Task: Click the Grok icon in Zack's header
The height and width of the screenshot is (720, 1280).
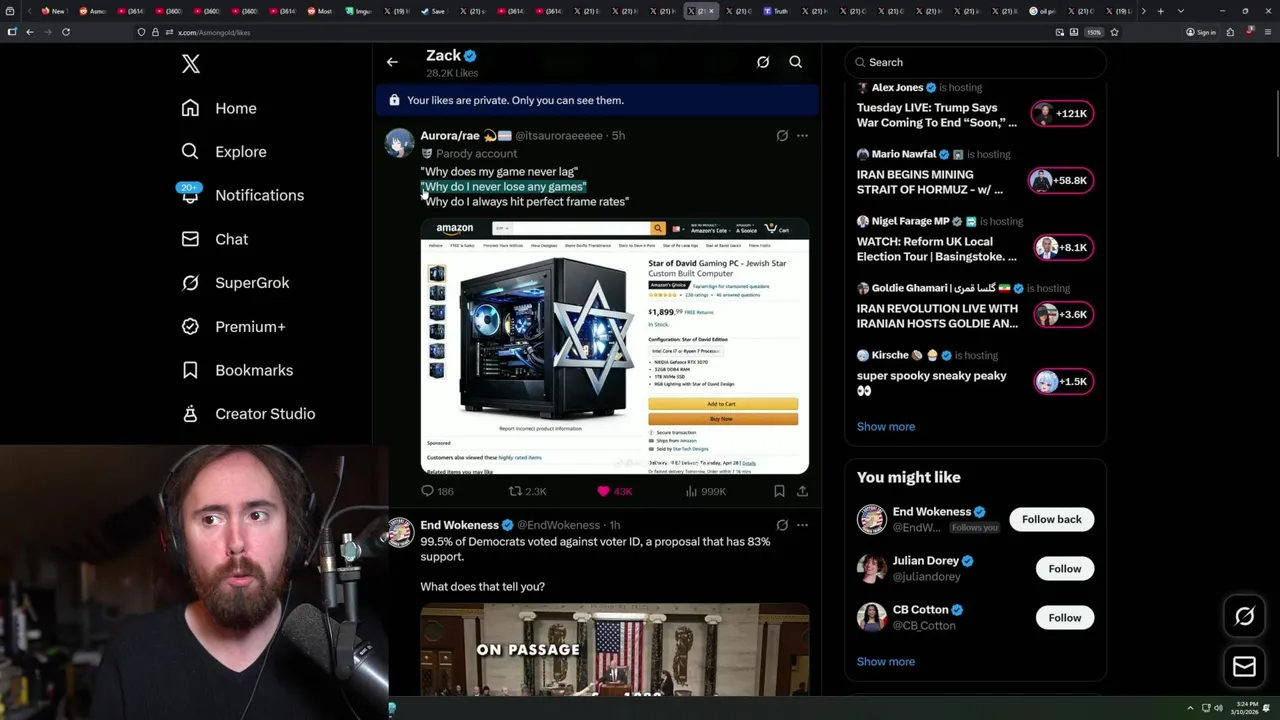Action: [763, 62]
